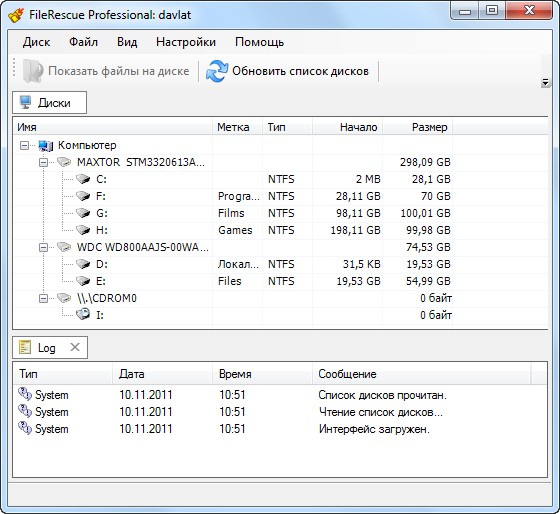This screenshot has height=514, width=560.
Task: Sort disks by Начало column header
Action: 348,127
